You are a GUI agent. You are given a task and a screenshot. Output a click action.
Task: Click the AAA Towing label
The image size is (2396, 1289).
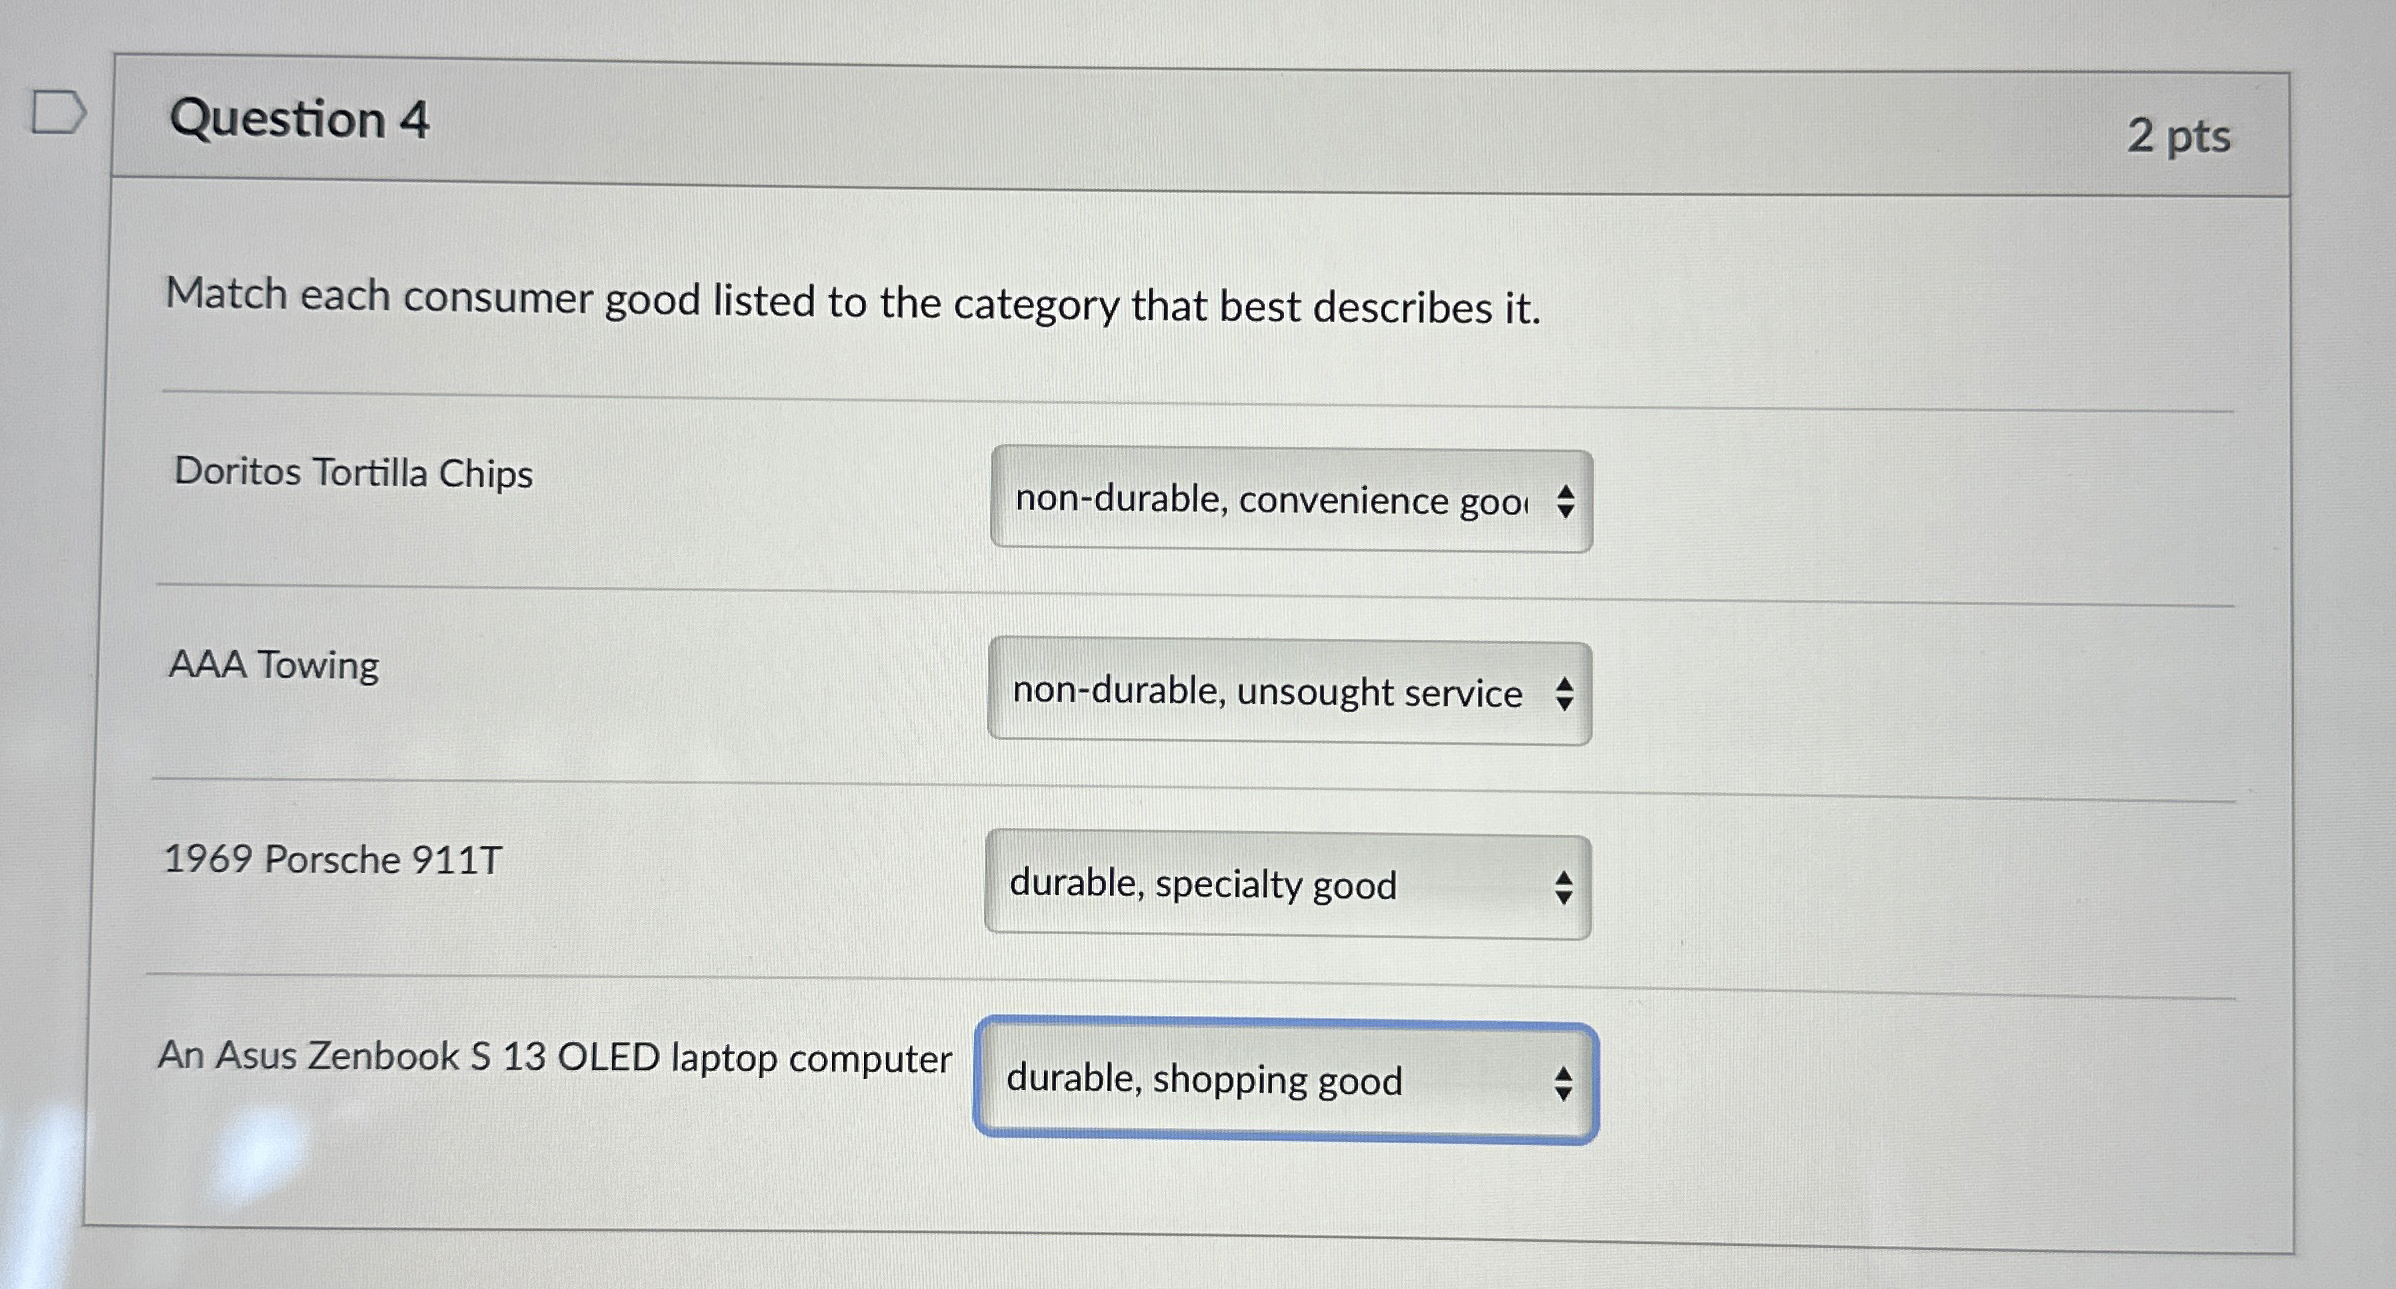coord(274,665)
